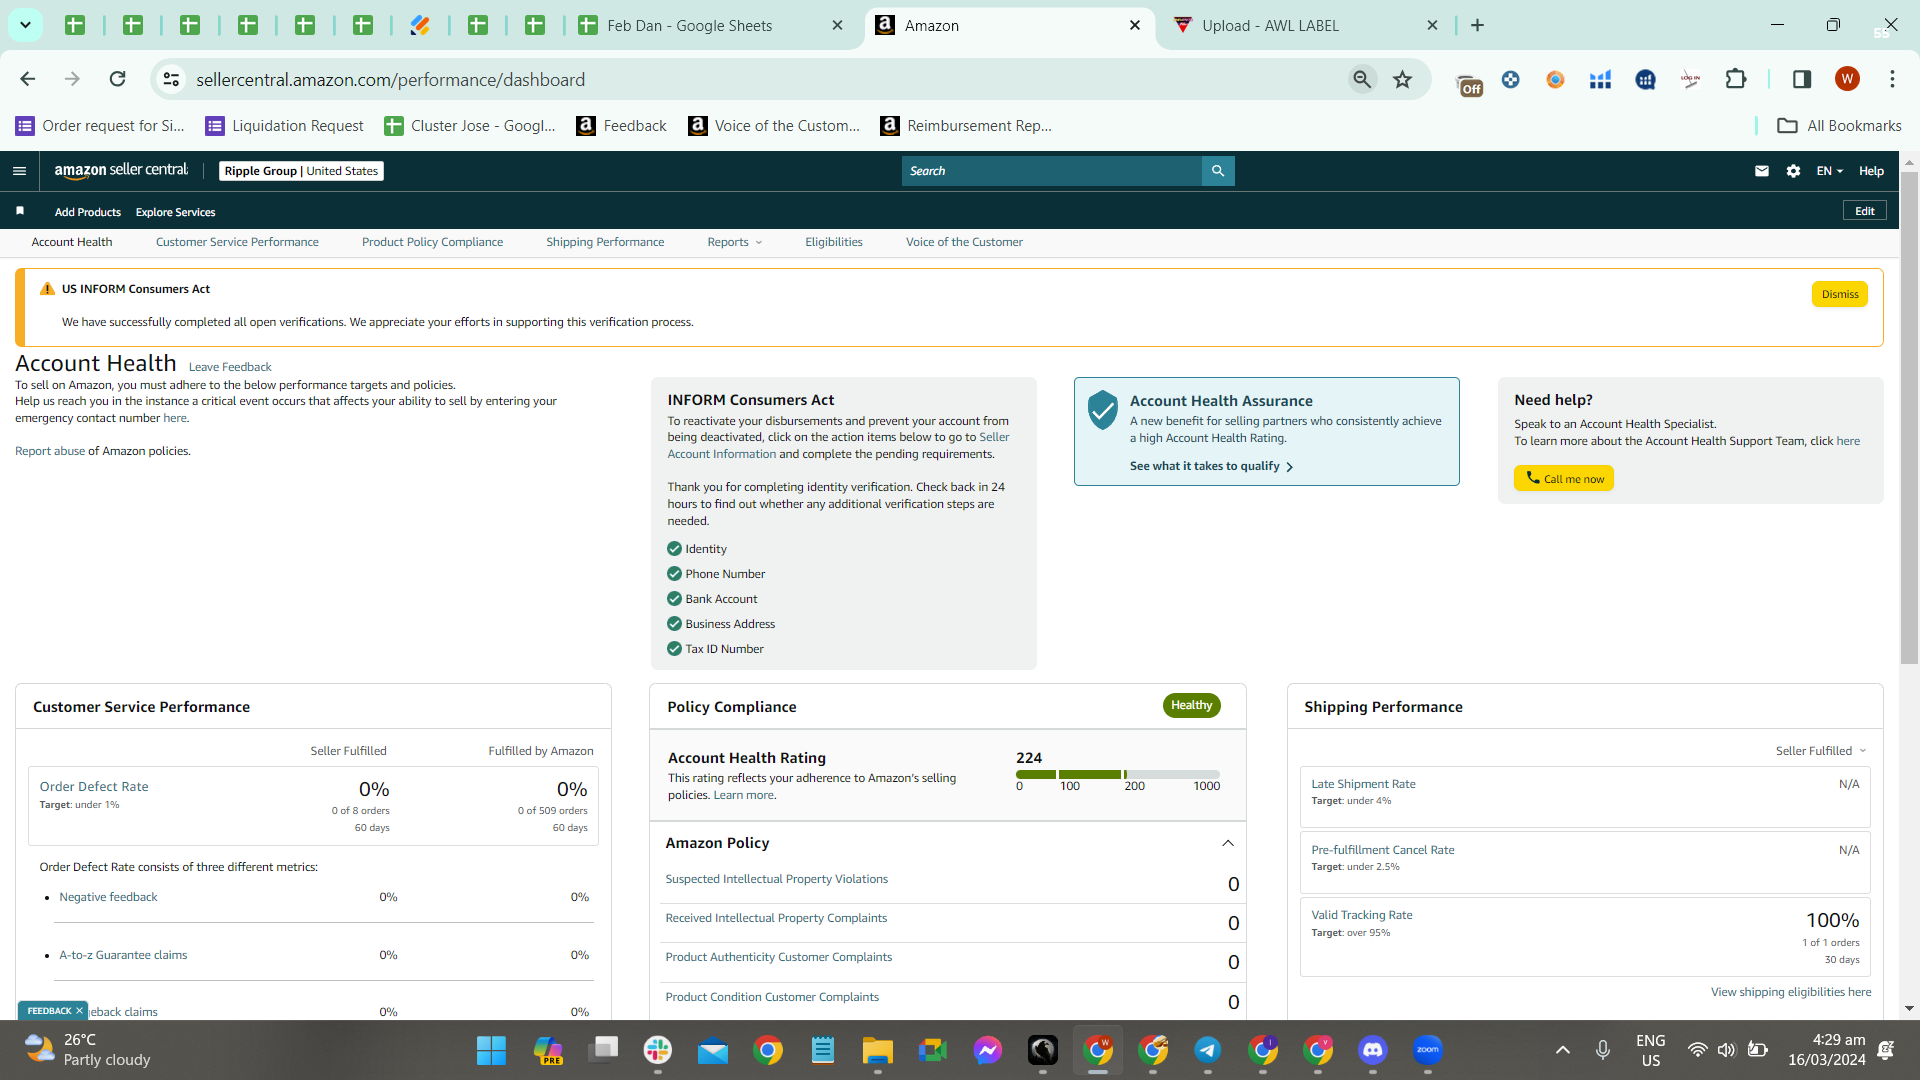The image size is (1920, 1080).
Task: Open the Product Policy Compliance tab
Action: click(432, 242)
